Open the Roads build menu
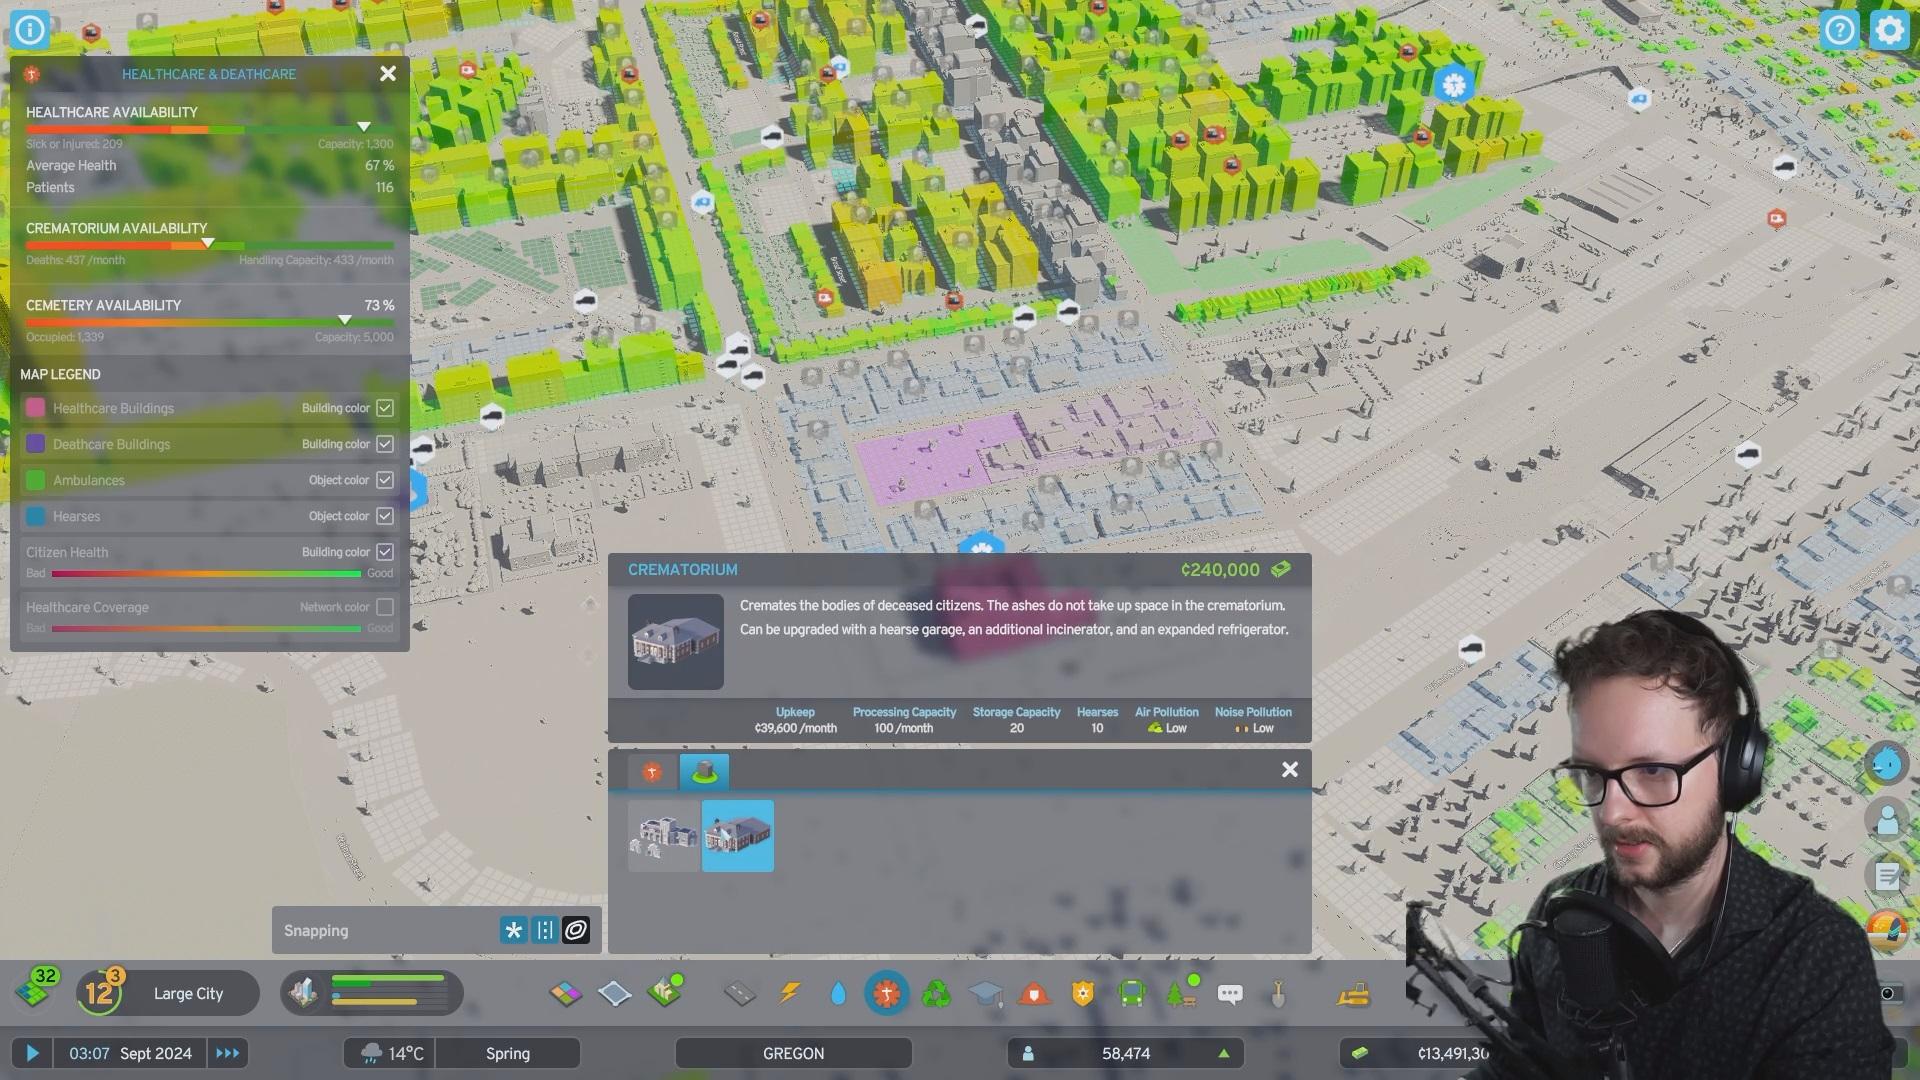This screenshot has width=1920, height=1080. pyautogui.click(x=740, y=994)
